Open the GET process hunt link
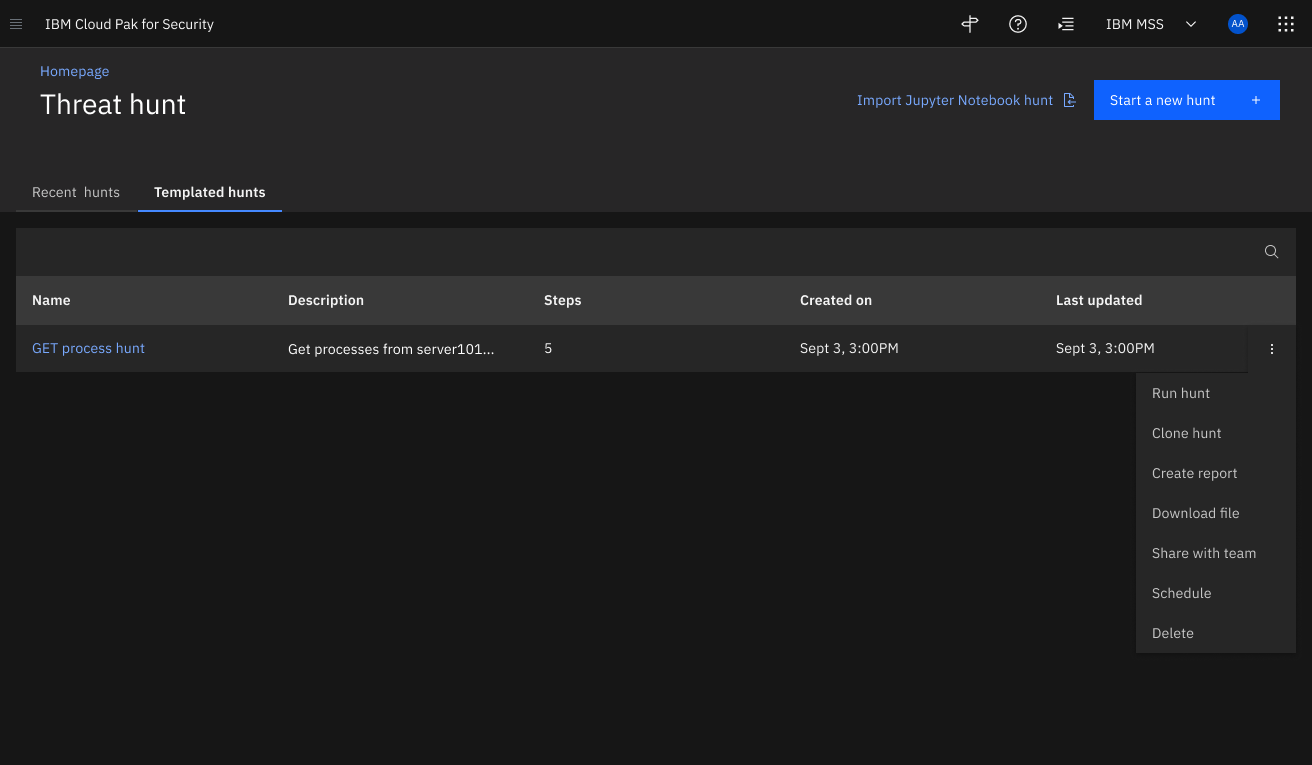The height and width of the screenshot is (765, 1312). coord(88,348)
